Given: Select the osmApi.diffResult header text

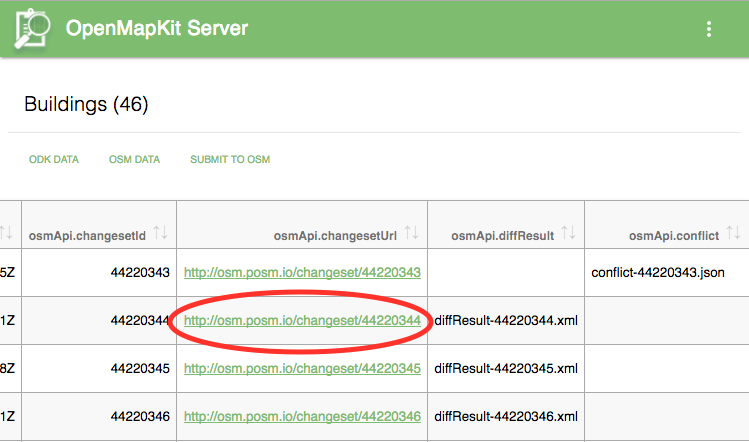Looking at the screenshot, I should (x=503, y=236).
